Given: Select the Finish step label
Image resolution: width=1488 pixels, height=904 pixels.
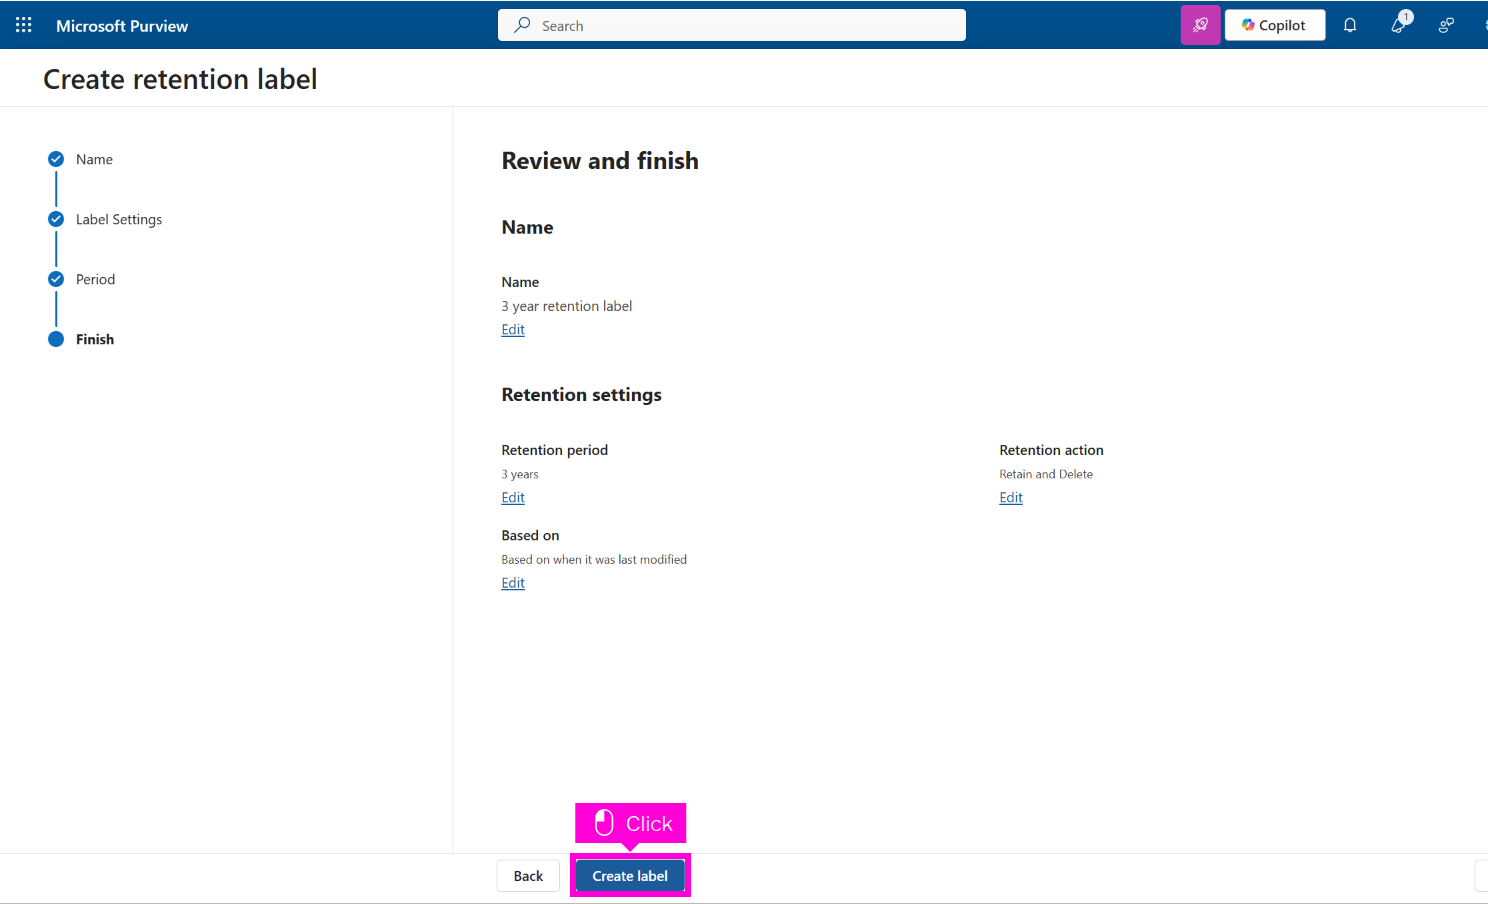Looking at the screenshot, I should [95, 339].
